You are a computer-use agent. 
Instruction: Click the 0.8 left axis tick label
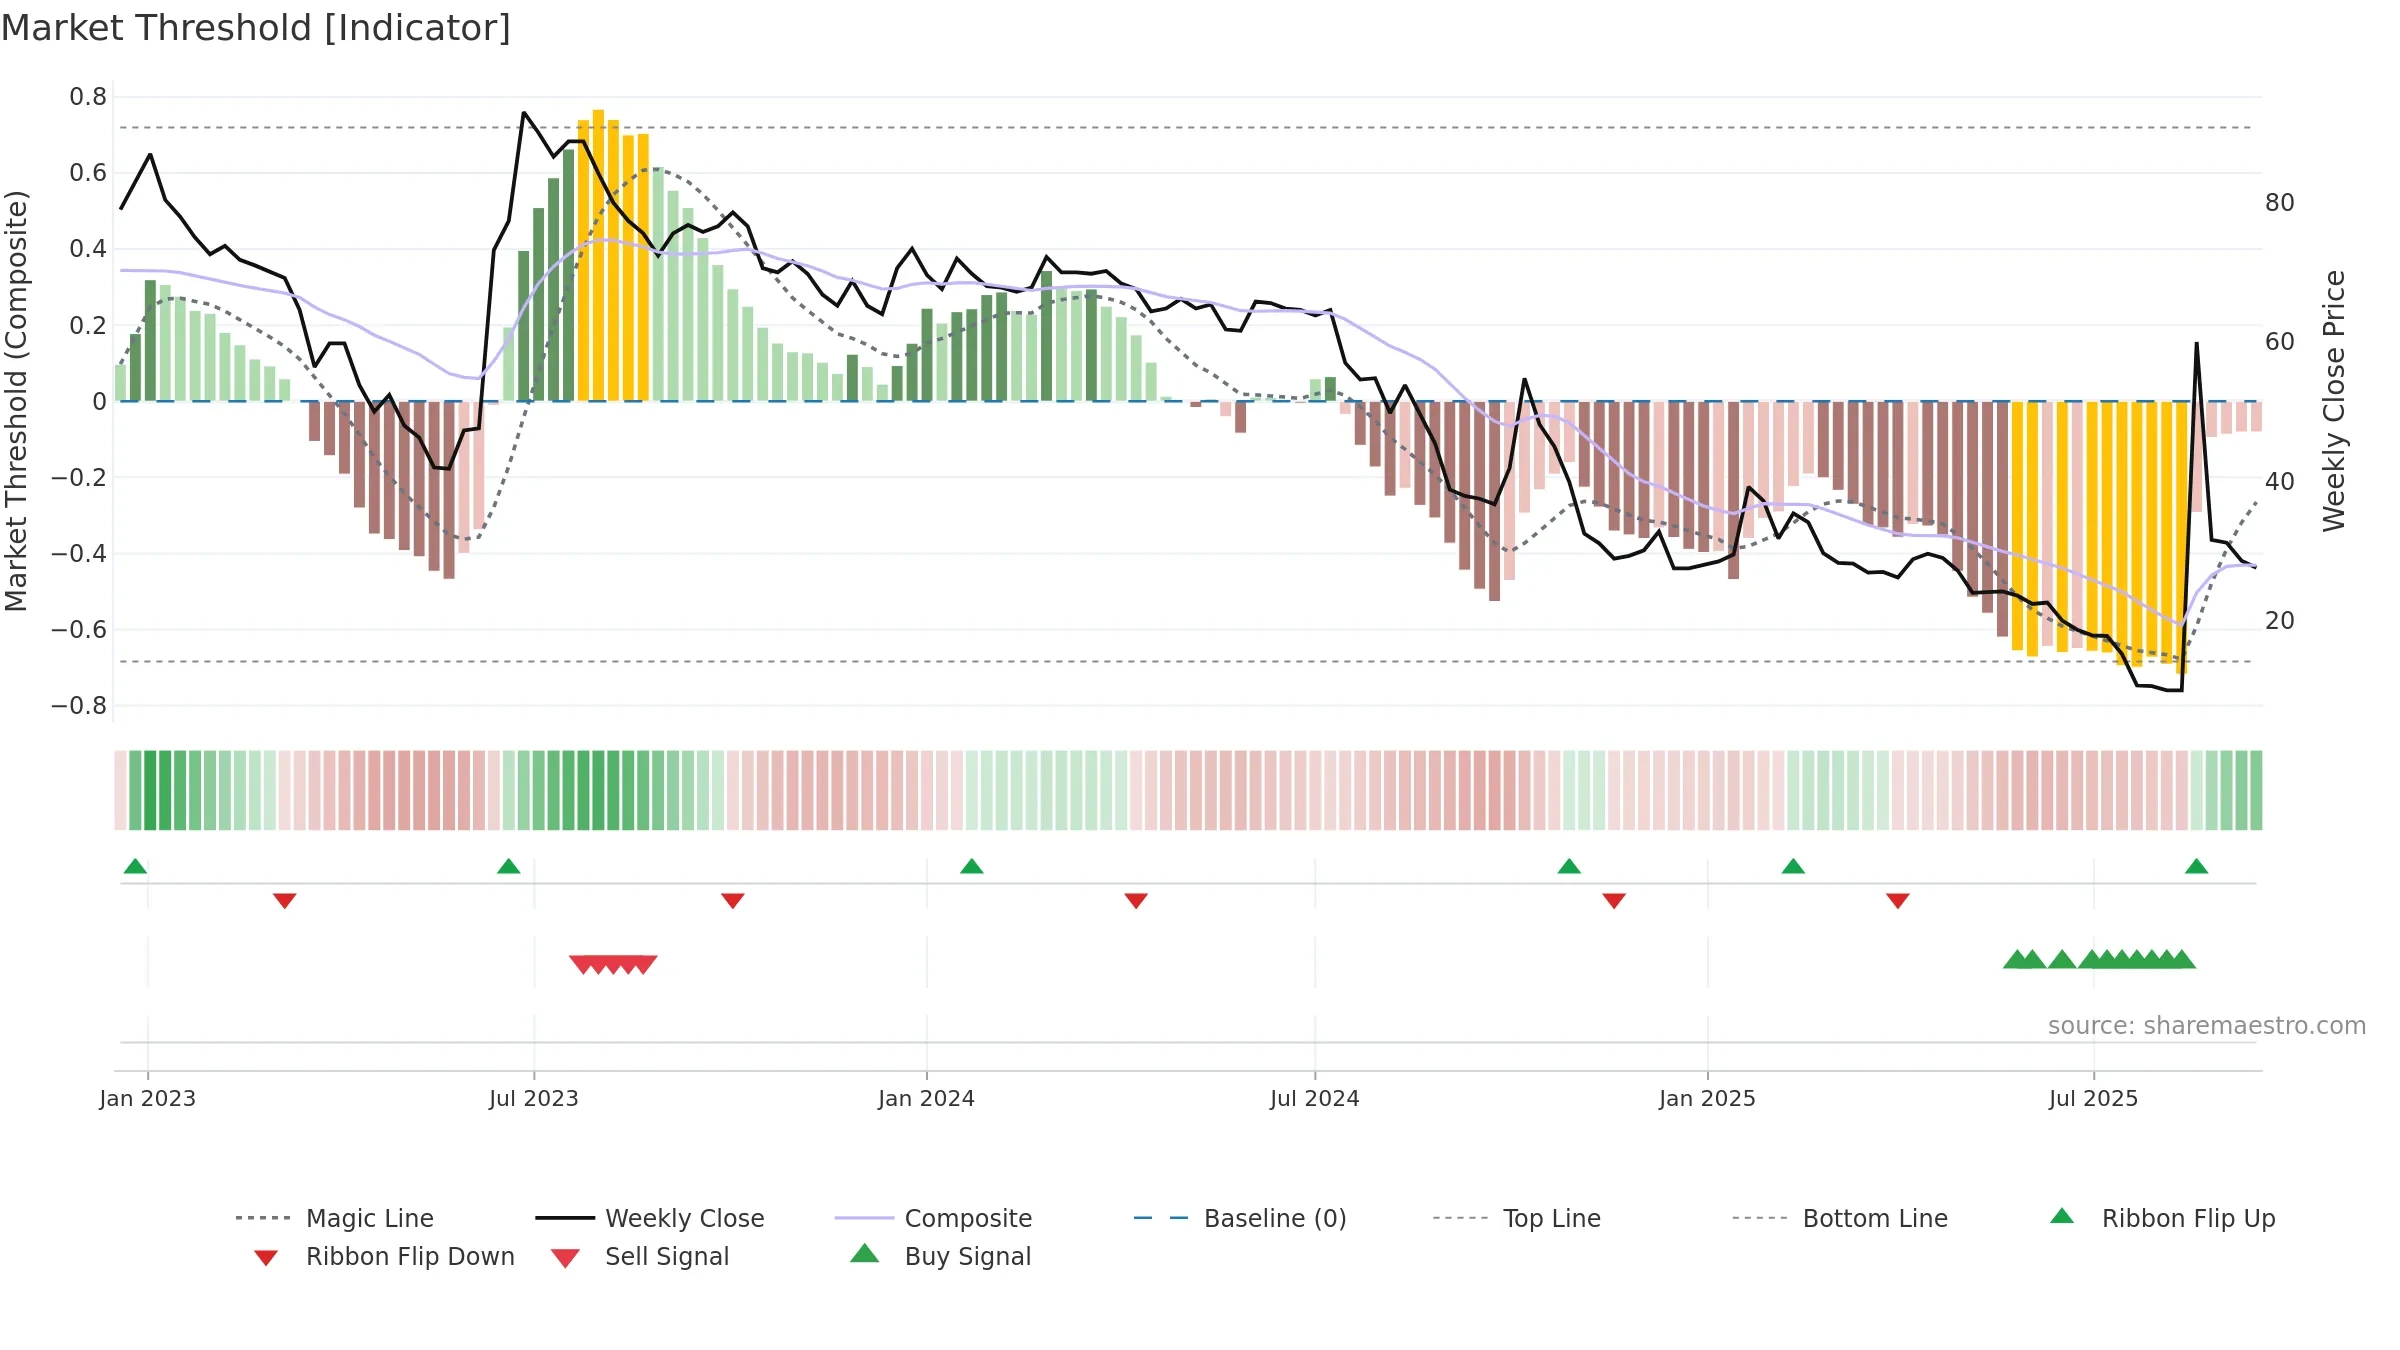88,97
